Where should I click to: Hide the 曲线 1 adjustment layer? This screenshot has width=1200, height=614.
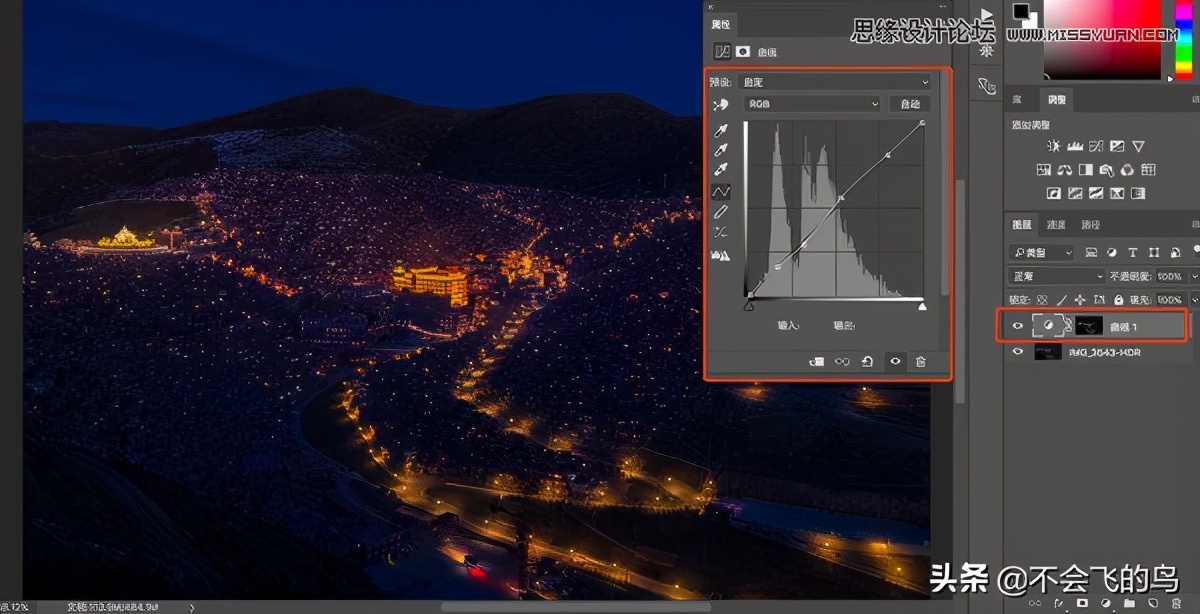1017,327
